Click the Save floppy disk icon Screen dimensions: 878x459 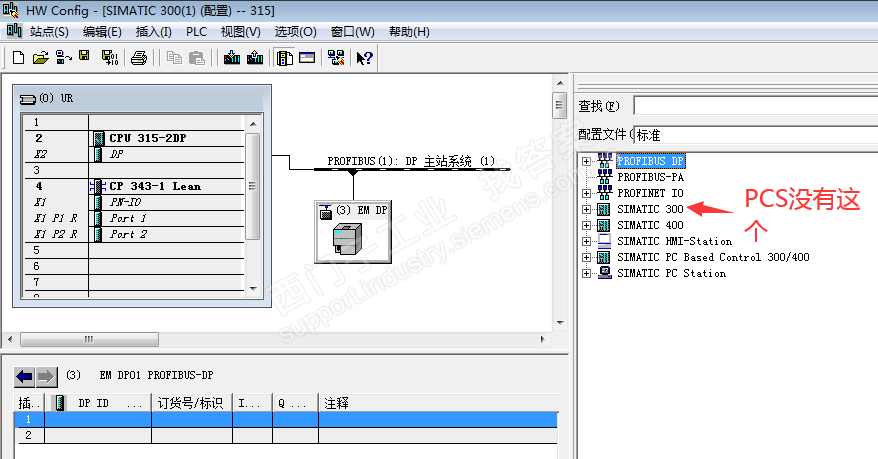tap(84, 57)
